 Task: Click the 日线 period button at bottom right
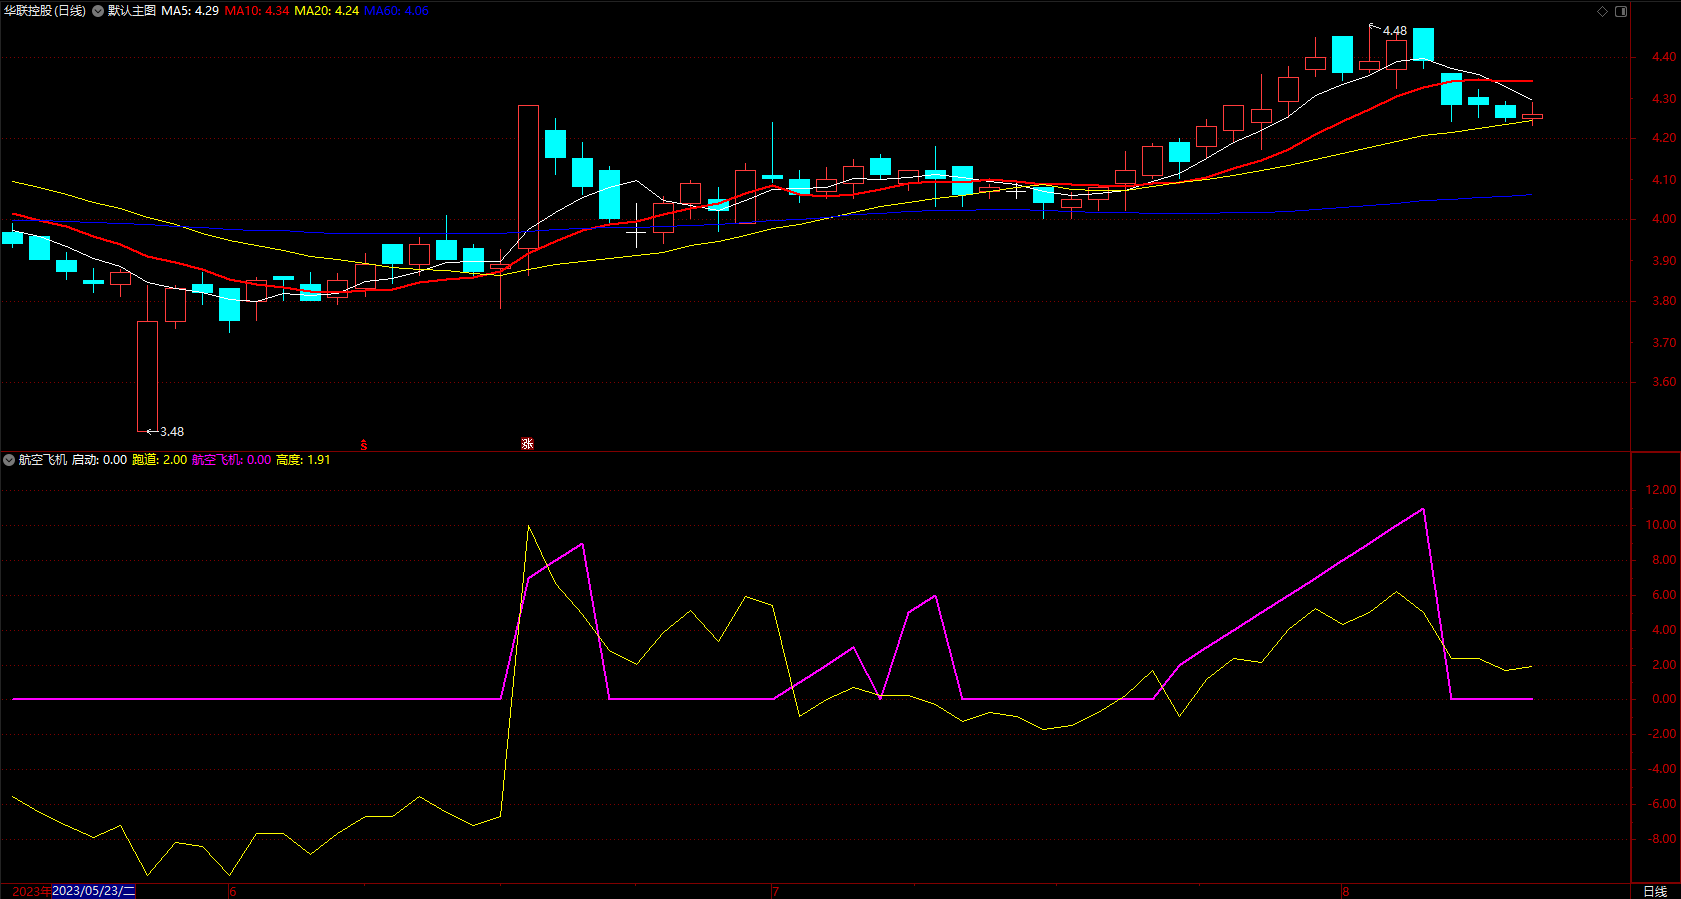(1655, 891)
